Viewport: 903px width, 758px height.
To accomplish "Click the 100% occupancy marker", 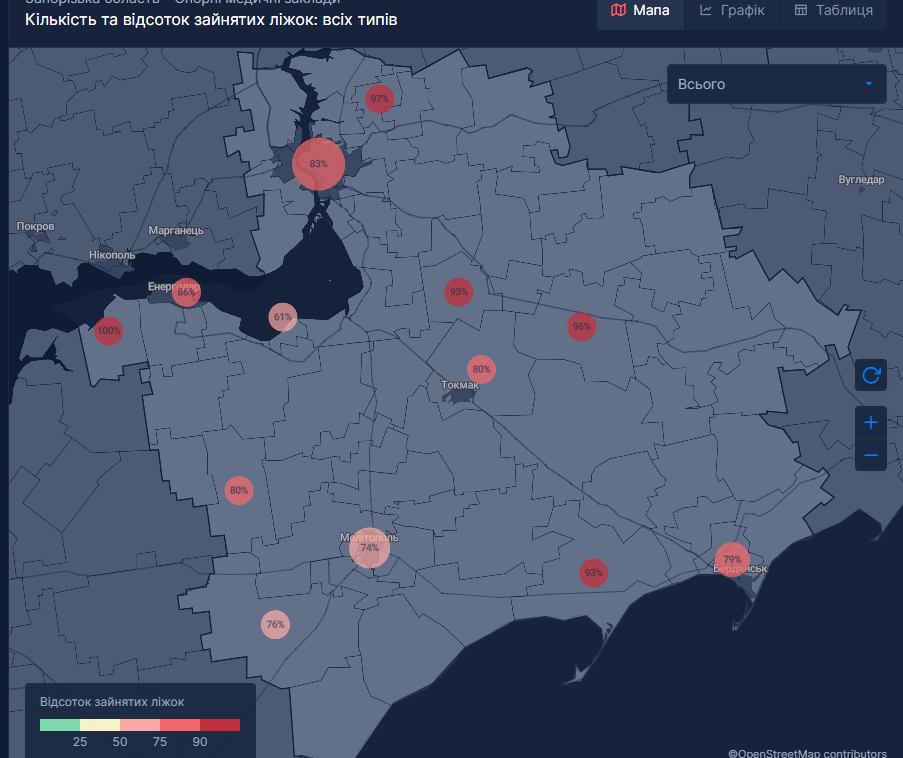I will point(108,331).
